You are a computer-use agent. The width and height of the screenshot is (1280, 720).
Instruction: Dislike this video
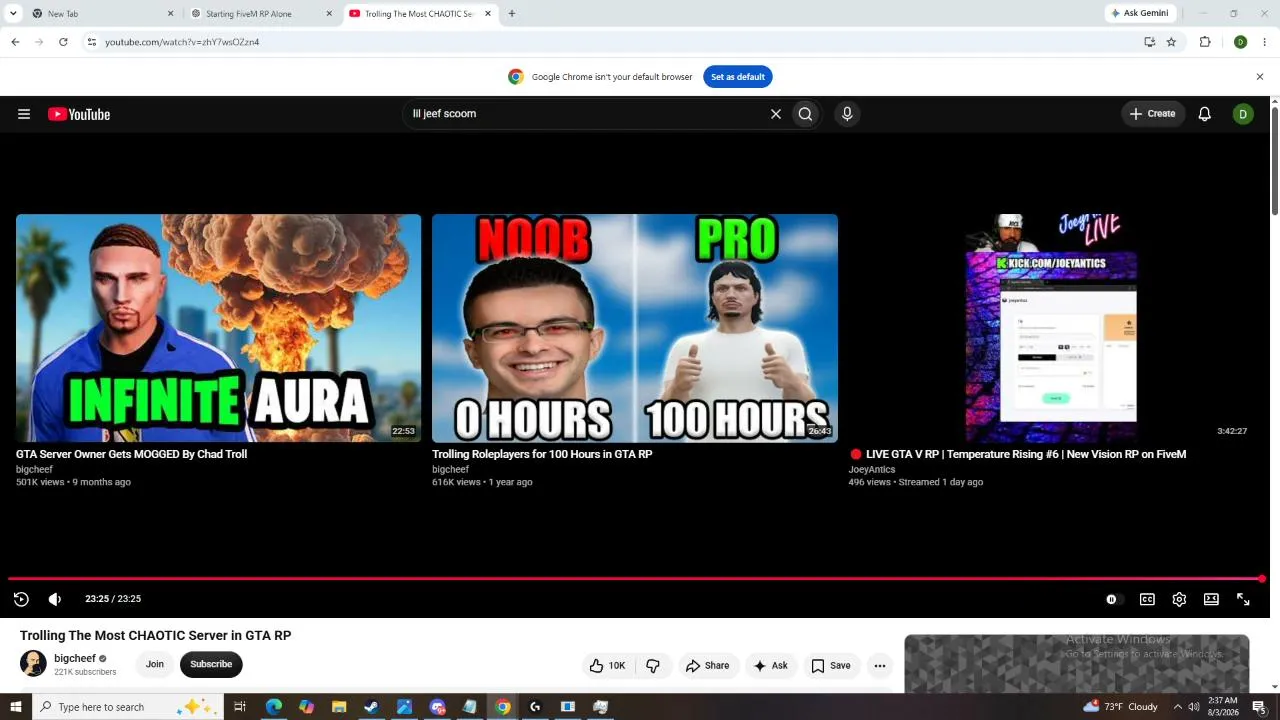point(653,666)
